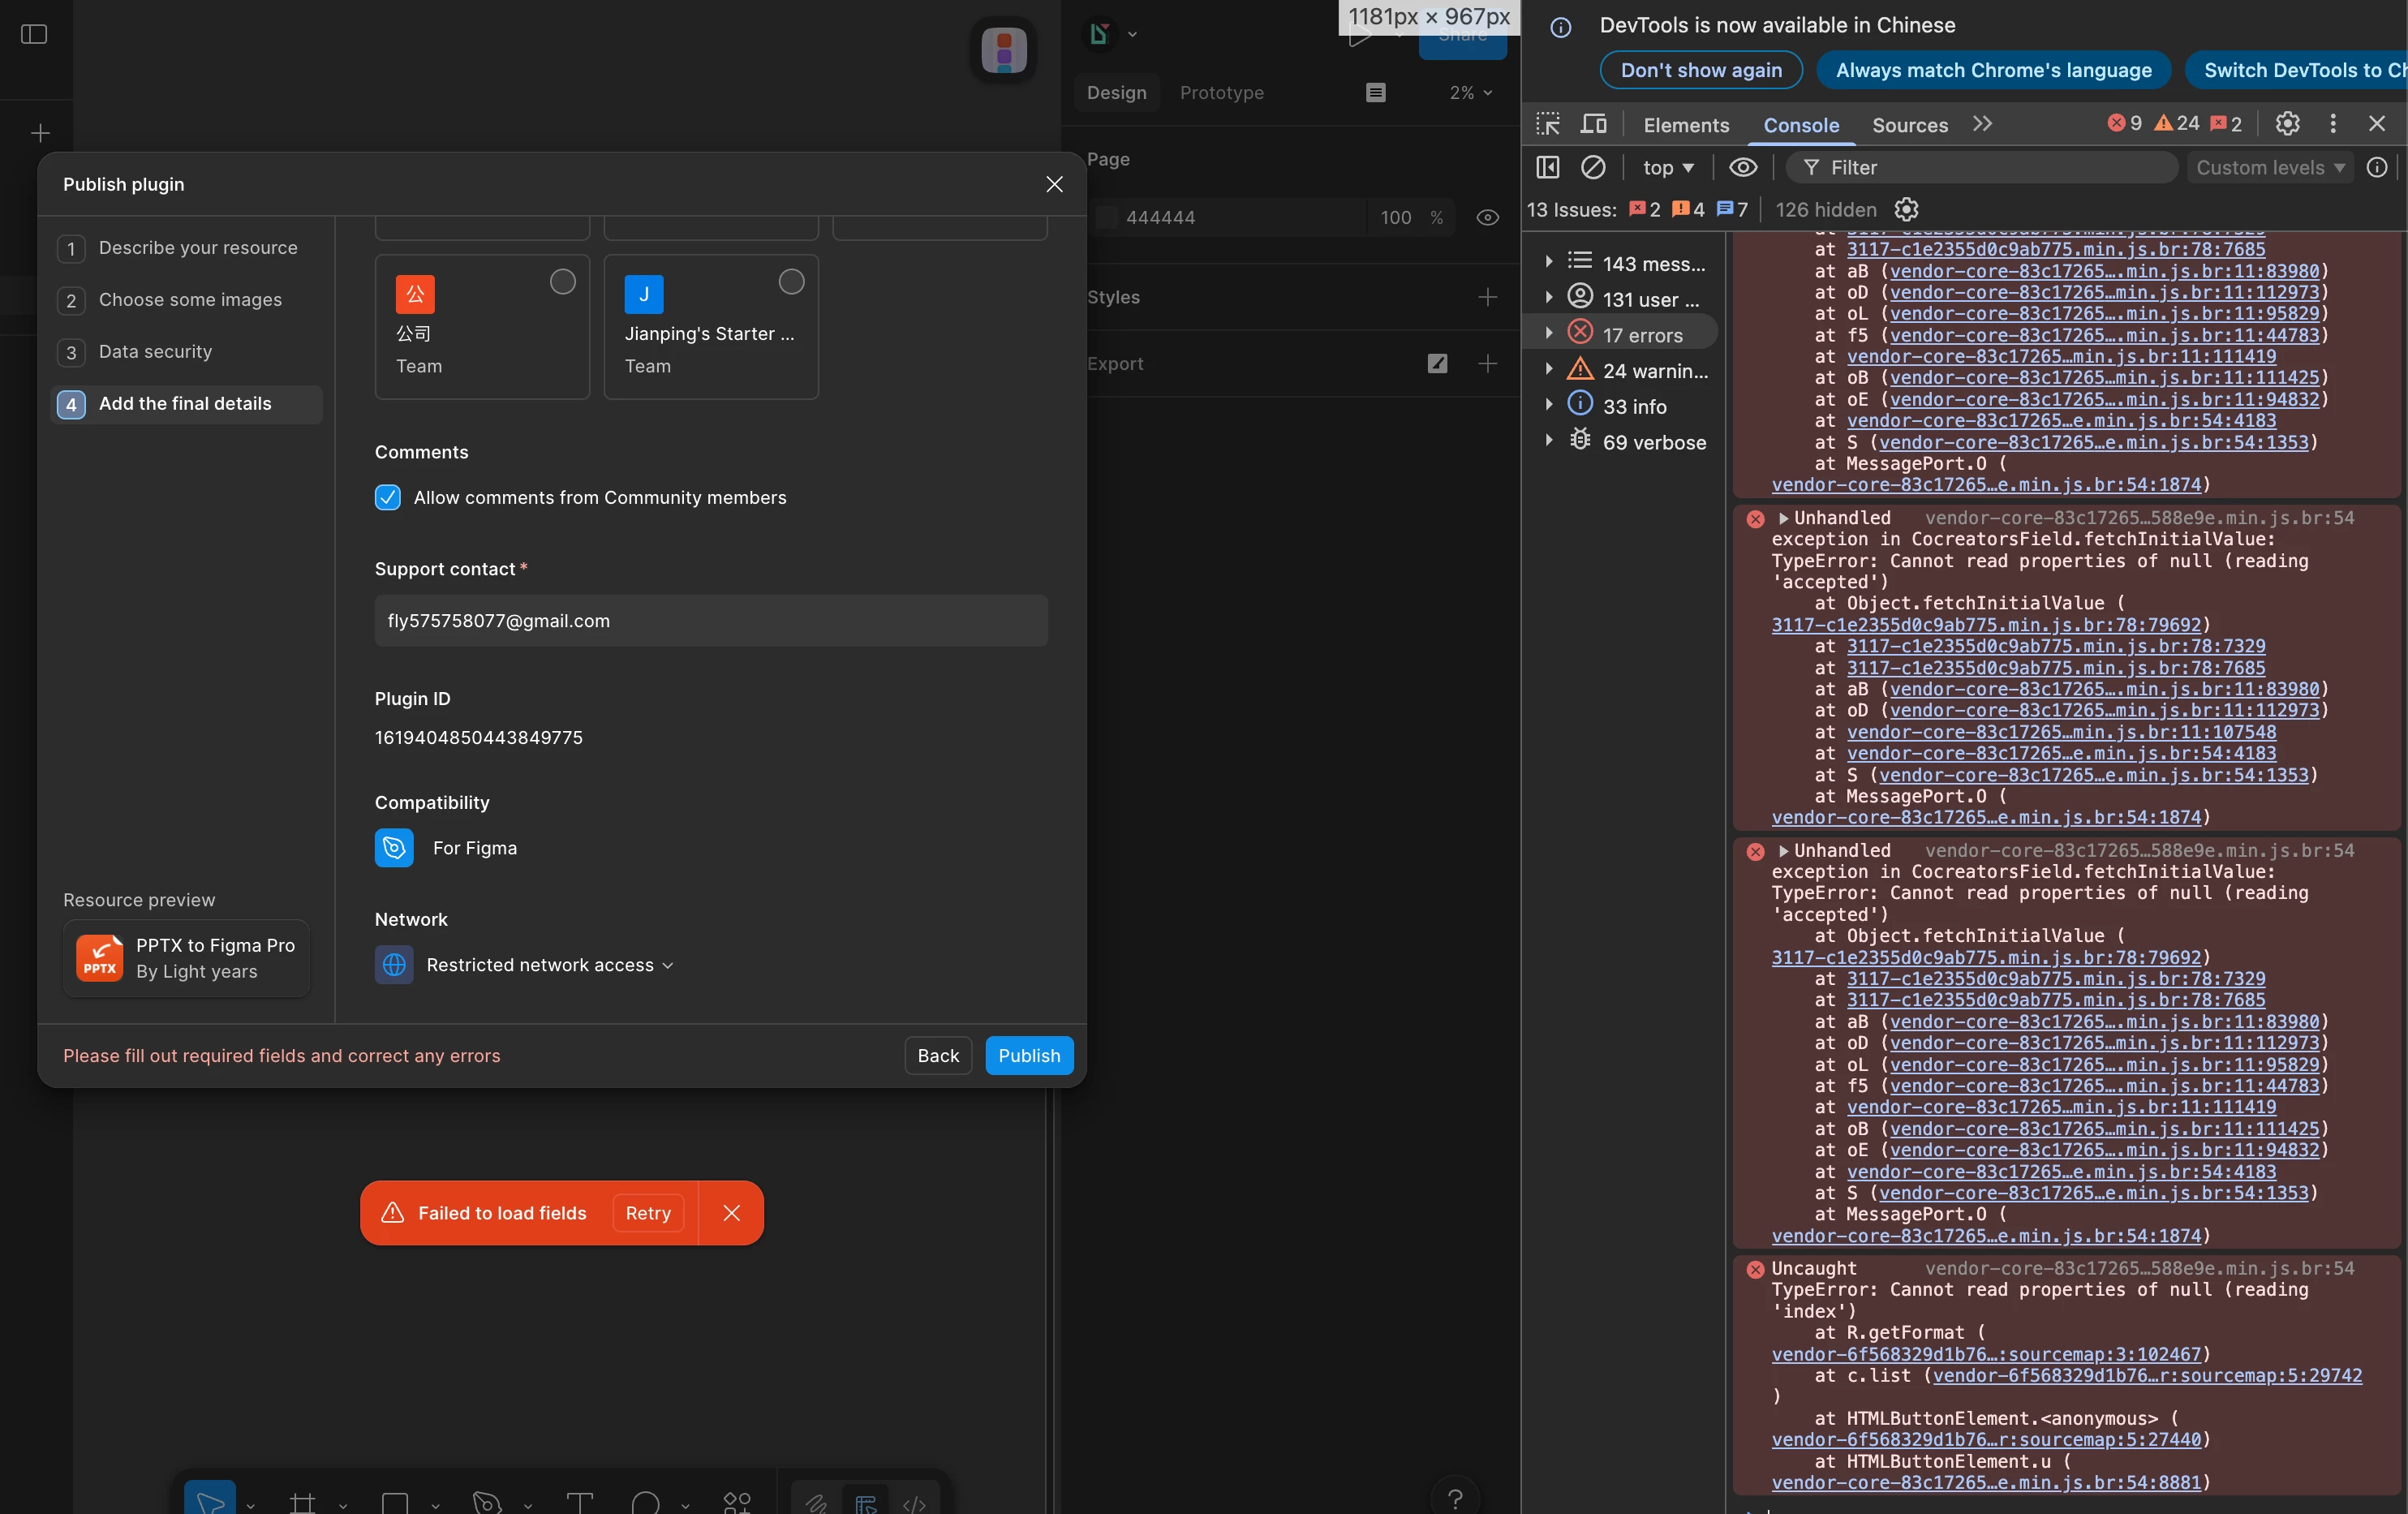Click the 444444 page color swatch
Screen dimensions: 2408x1514
pos(1107,218)
